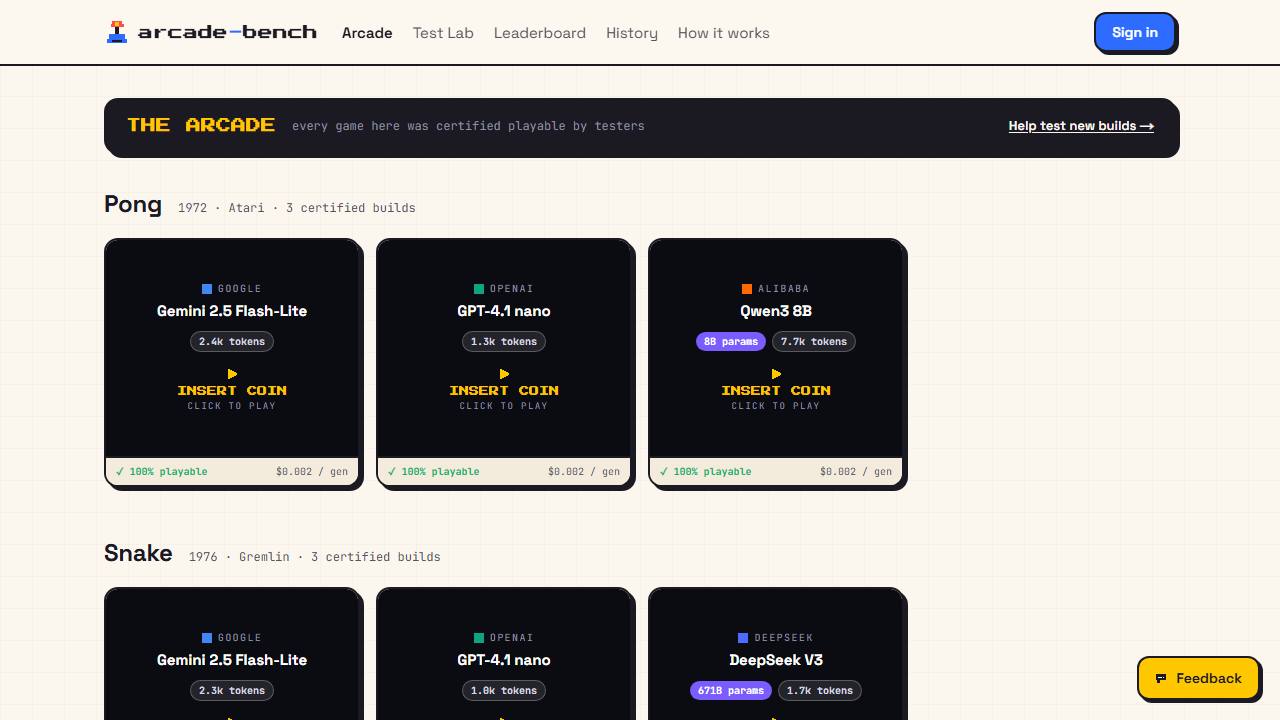Go to the Test Lab tab

coord(443,33)
